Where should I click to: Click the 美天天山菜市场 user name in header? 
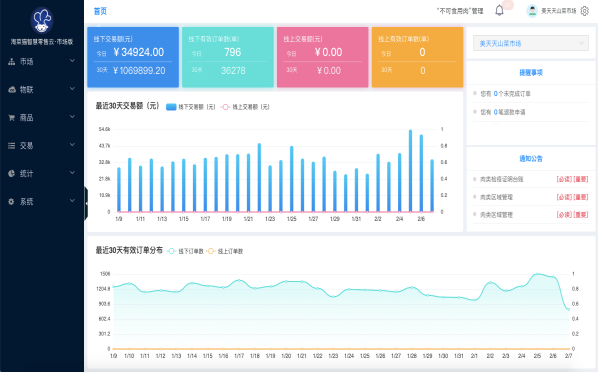point(559,11)
